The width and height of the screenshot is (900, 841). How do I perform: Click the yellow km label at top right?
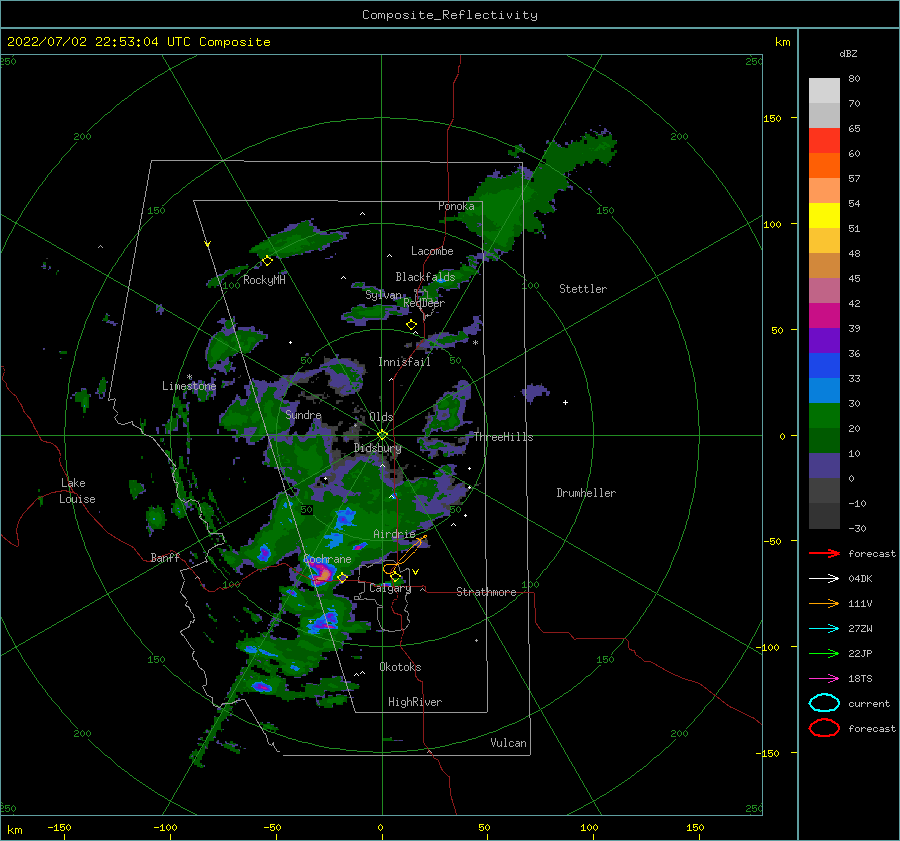(782, 42)
